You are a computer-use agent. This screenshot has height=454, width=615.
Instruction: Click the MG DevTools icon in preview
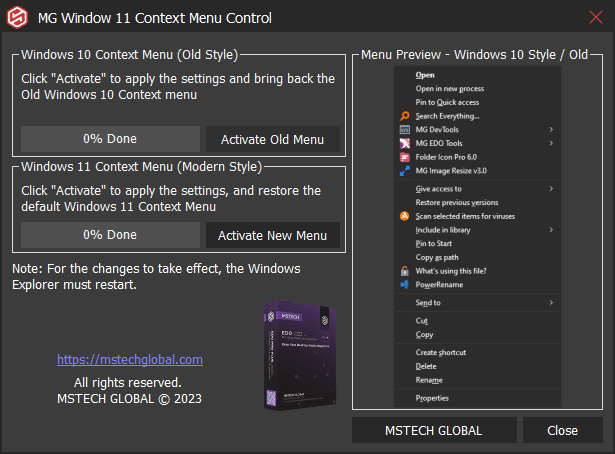point(404,130)
